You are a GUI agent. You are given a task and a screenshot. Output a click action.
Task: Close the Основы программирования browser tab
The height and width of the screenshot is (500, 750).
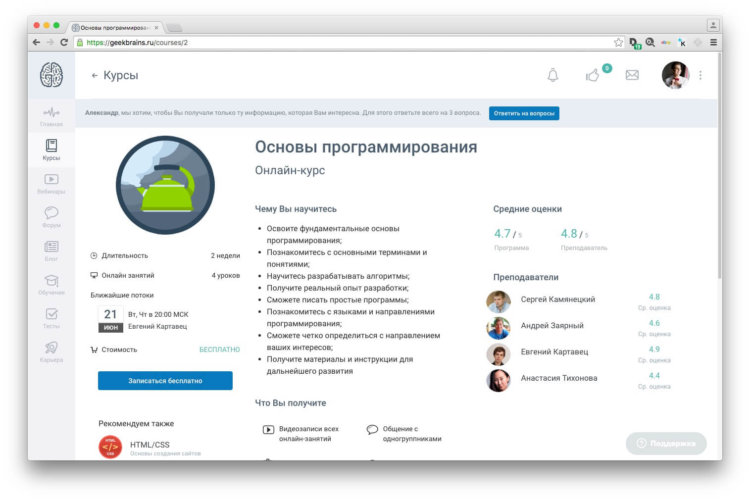click(x=156, y=28)
